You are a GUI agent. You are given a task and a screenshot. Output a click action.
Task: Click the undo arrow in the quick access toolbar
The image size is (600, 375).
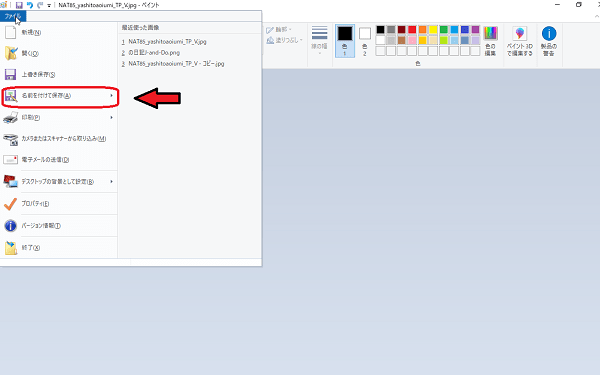click(x=29, y=5)
